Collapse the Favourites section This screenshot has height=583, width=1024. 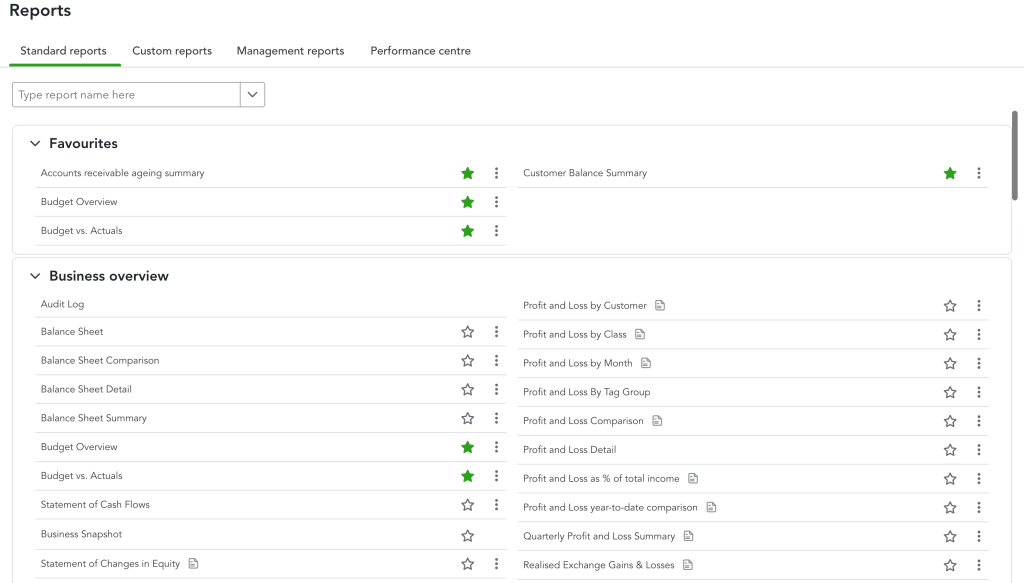(x=35, y=143)
